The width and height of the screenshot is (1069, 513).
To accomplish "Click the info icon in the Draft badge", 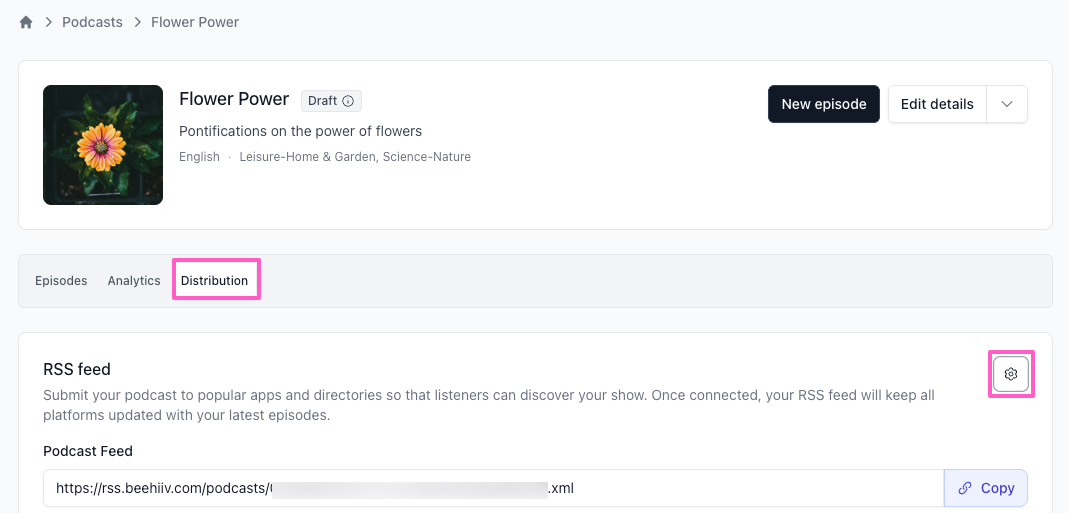I will click(x=348, y=101).
